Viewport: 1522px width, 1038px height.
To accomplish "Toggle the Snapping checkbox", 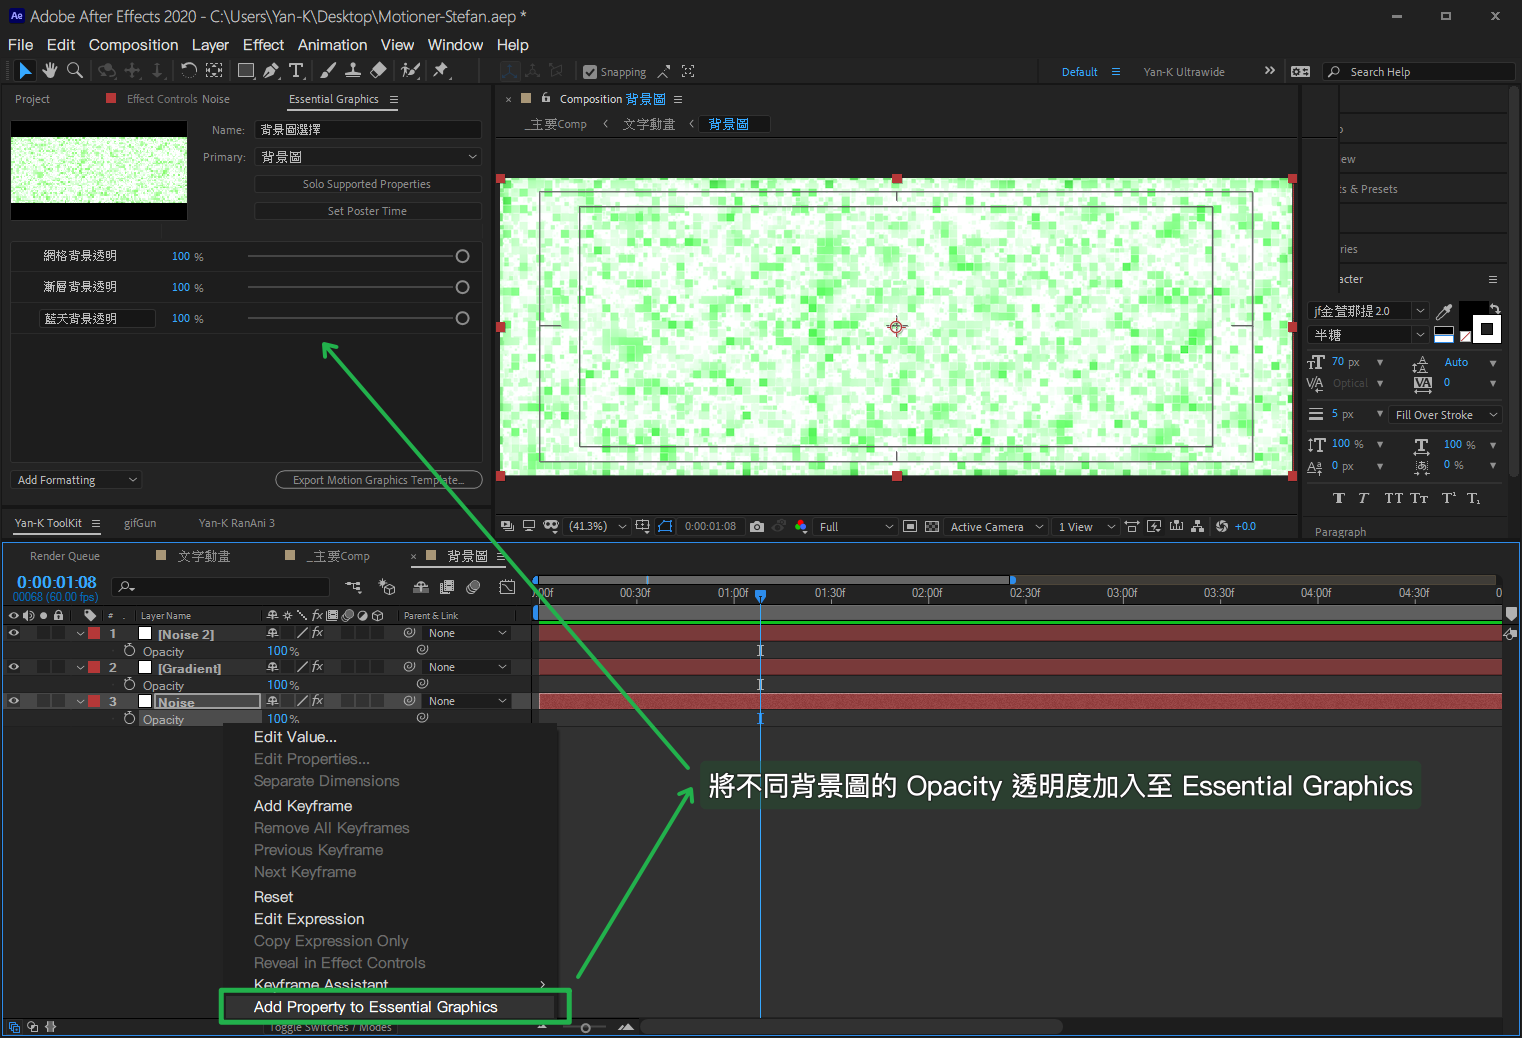I will [x=590, y=72].
